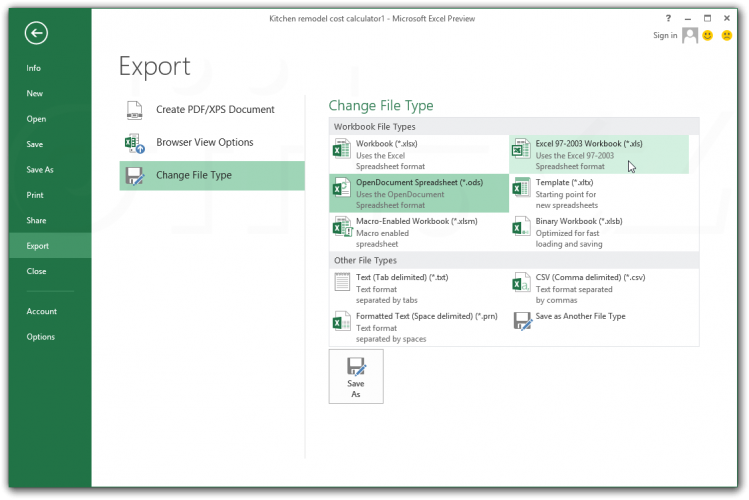Click the Excel 97-2003 Workbook icon
Screen dimensions: 749x500
(521, 149)
